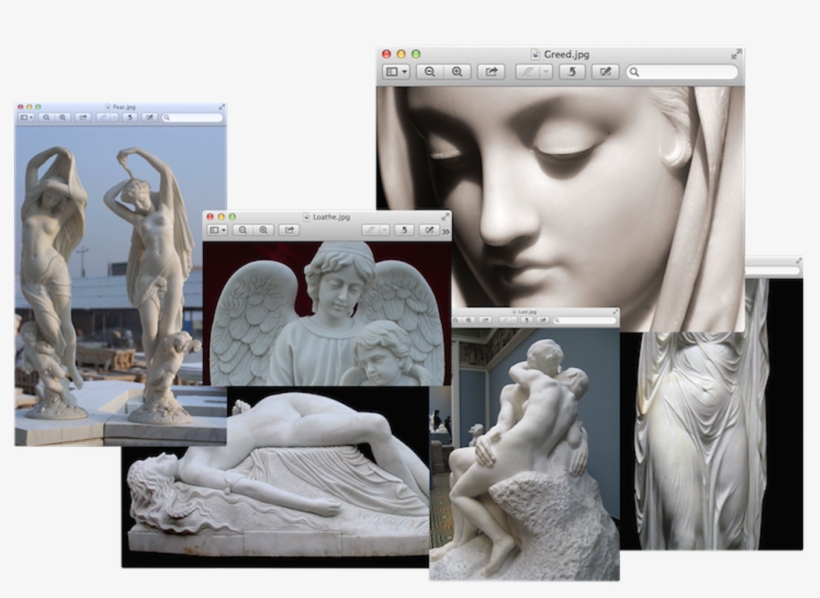This screenshot has width=820, height=598.
Task: Open highlight options dropdown in Fear.jpg window
Action: coord(114,117)
